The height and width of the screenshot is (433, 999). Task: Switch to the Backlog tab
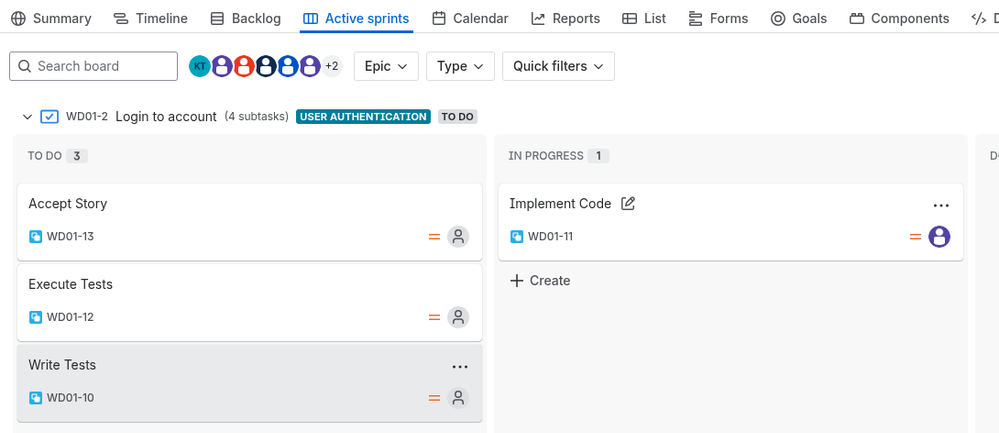pyautogui.click(x=246, y=18)
